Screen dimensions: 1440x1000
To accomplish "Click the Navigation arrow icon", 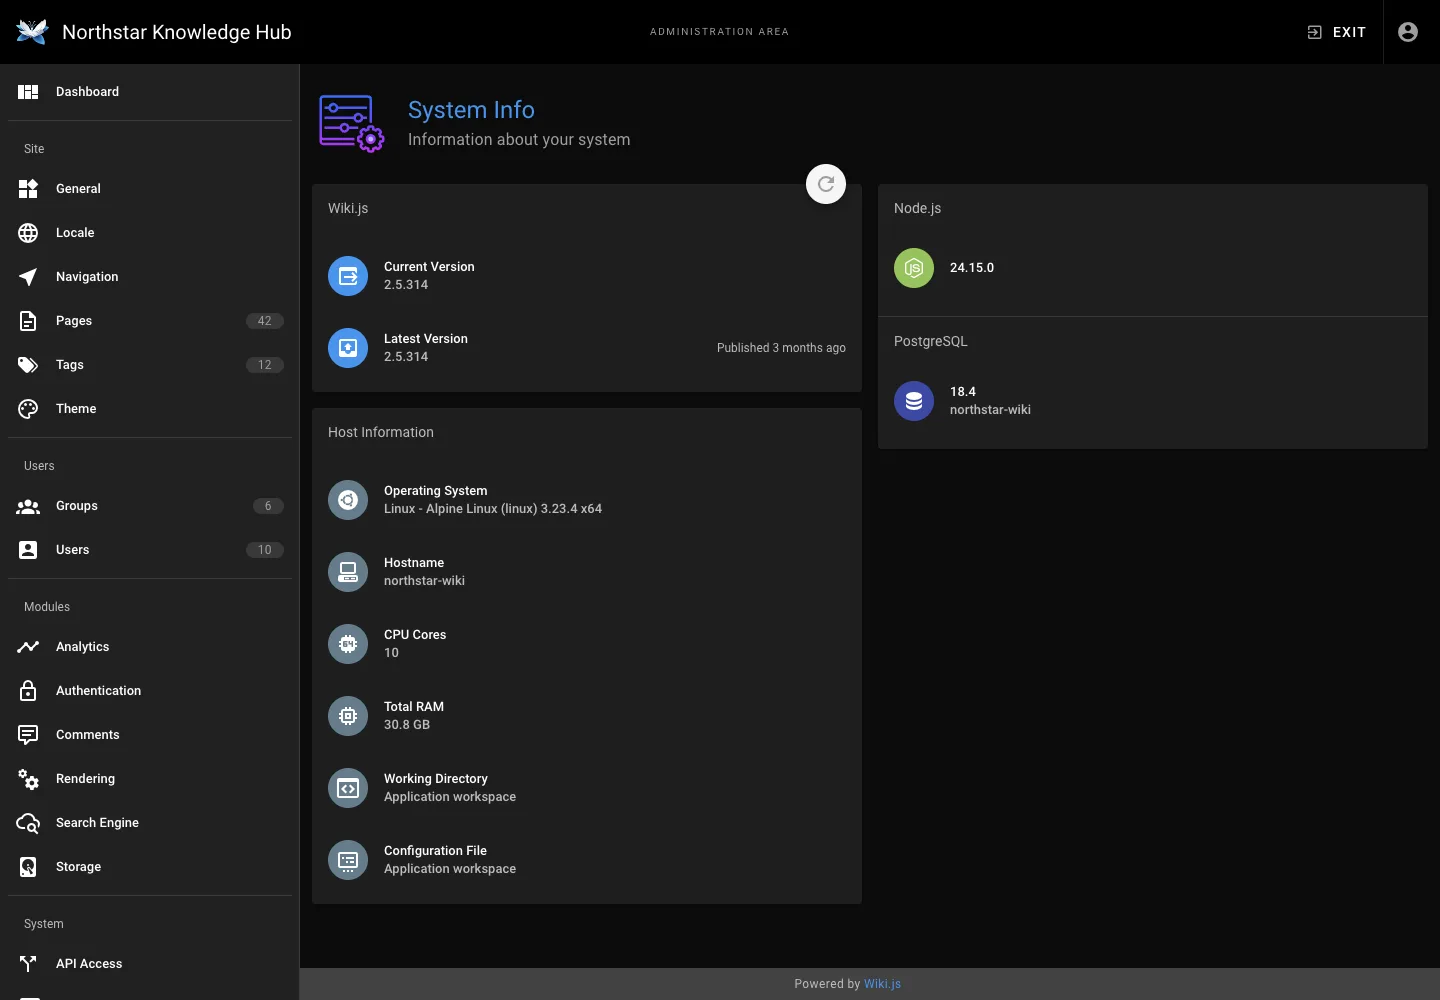I will tap(28, 277).
